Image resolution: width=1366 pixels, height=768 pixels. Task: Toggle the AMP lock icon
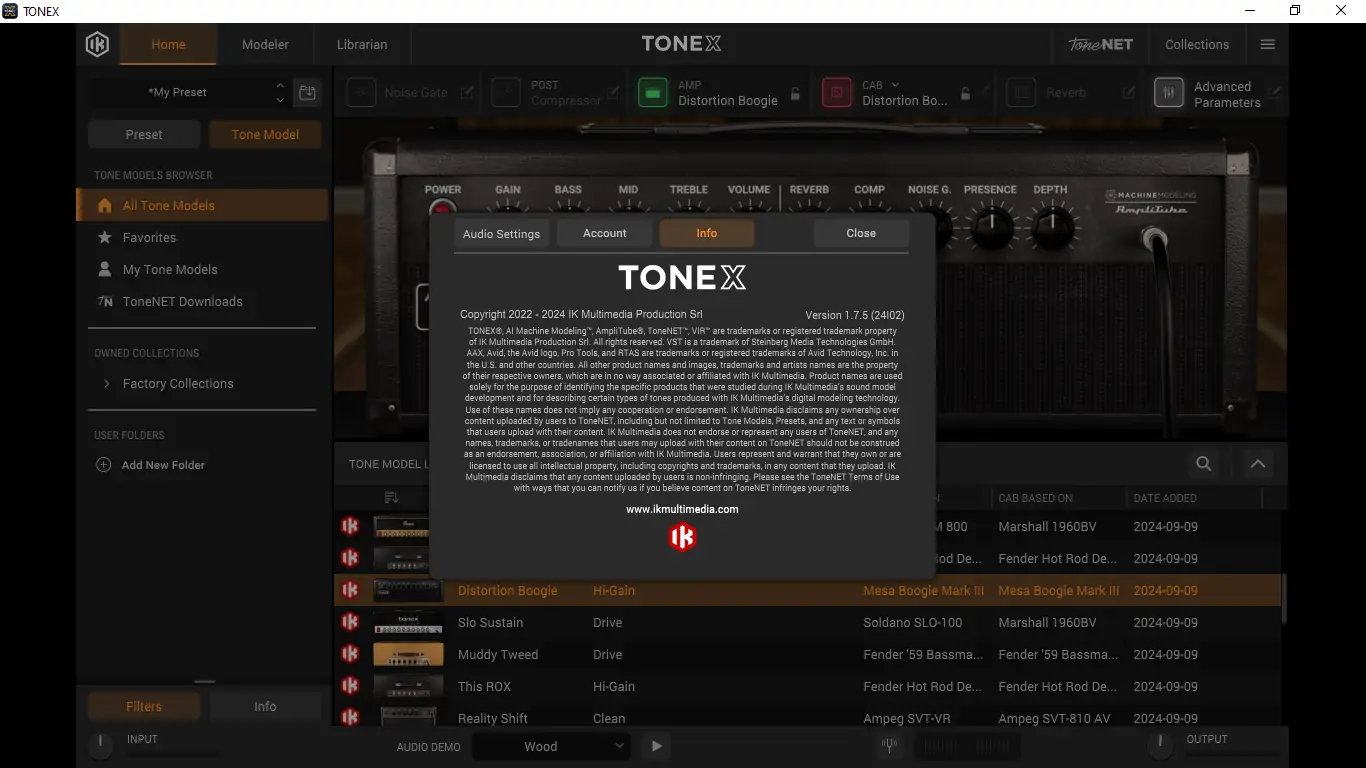[795, 93]
